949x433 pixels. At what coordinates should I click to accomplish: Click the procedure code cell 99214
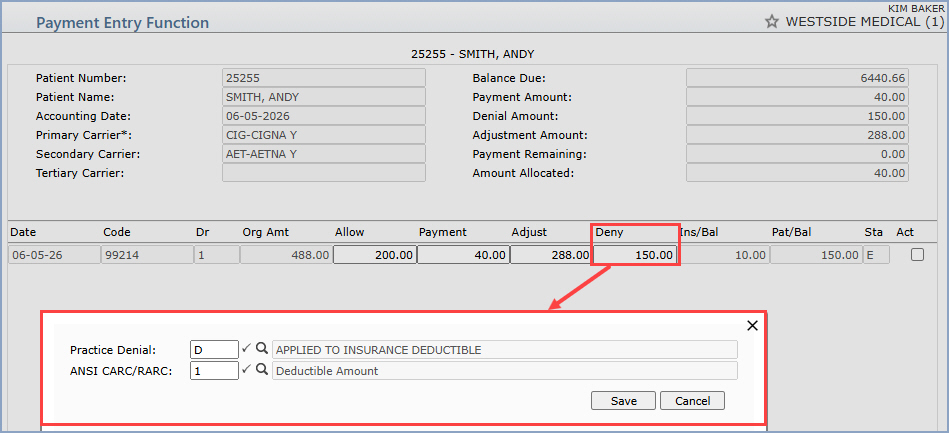pos(147,255)
